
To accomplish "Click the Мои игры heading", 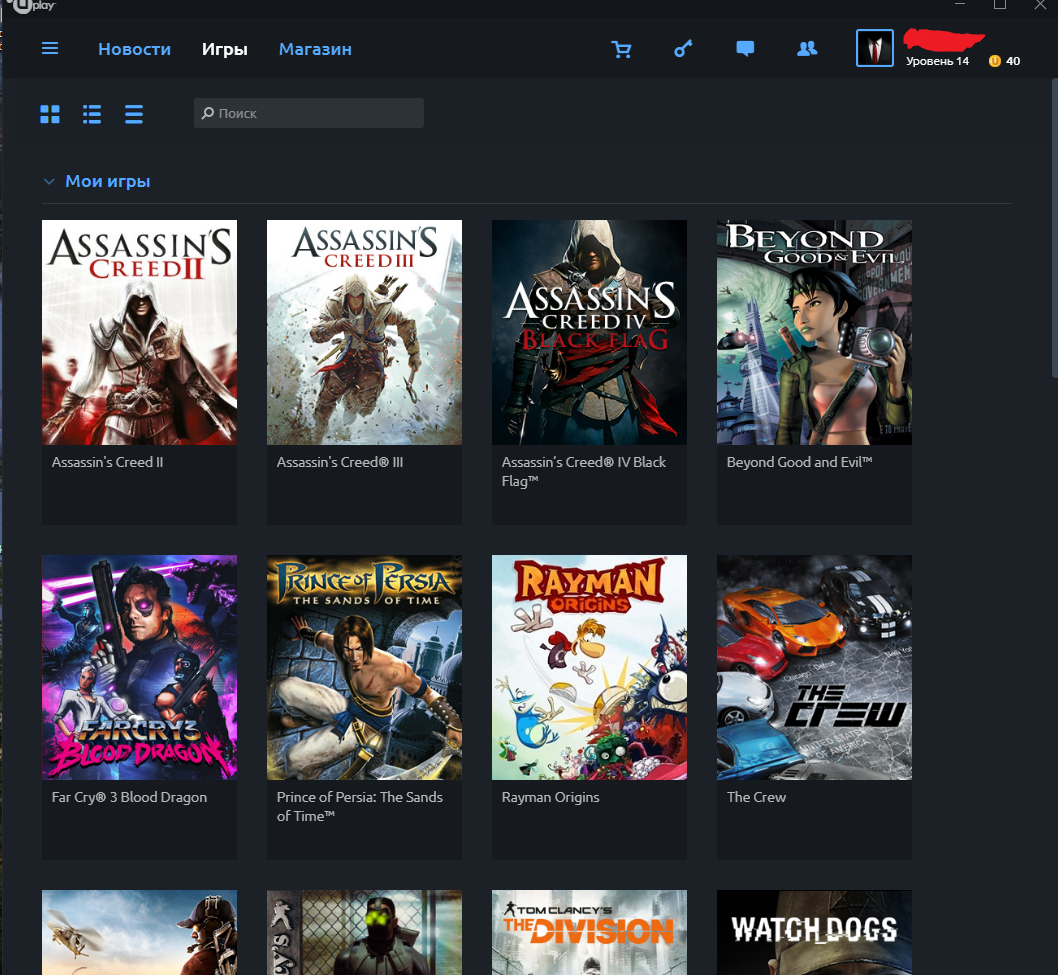I will 108,181.
